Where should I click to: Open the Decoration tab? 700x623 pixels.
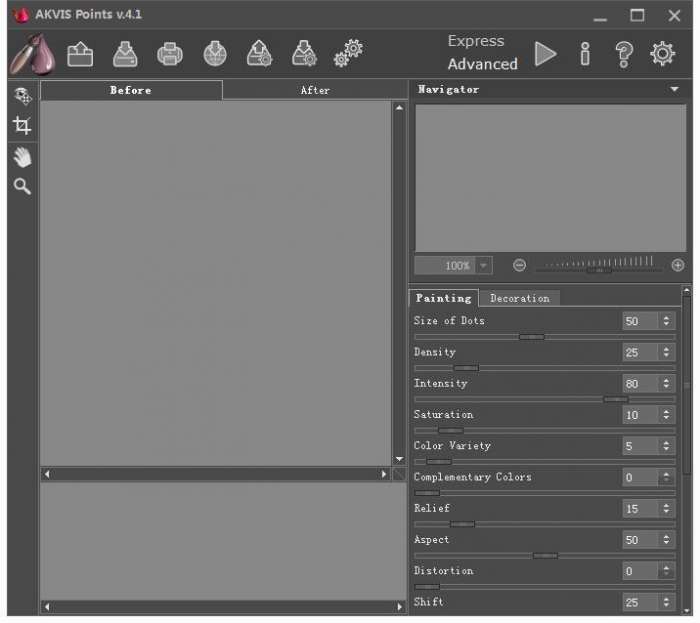tap(520, 298)
